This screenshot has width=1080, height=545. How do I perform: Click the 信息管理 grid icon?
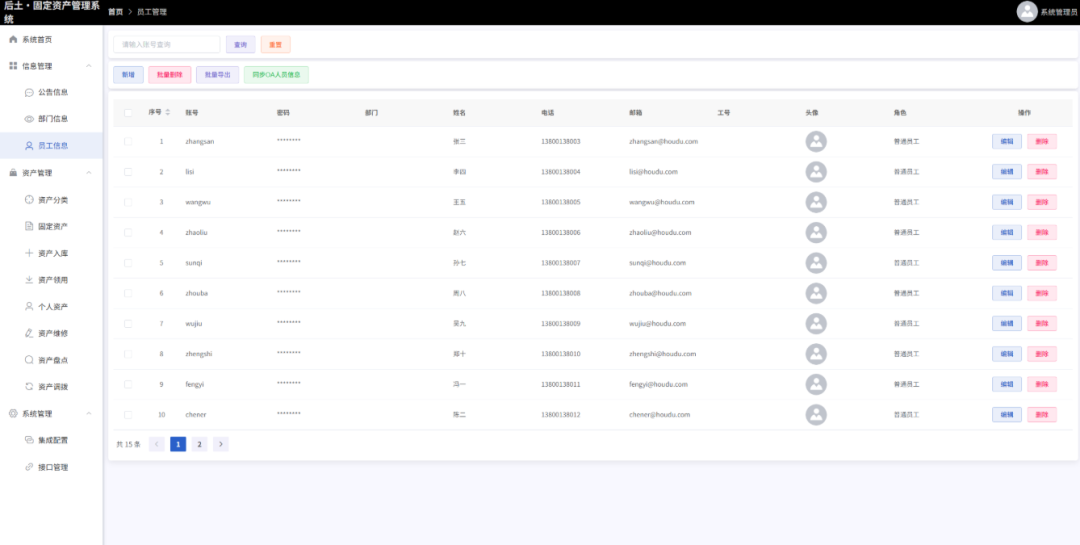(13, 66)
